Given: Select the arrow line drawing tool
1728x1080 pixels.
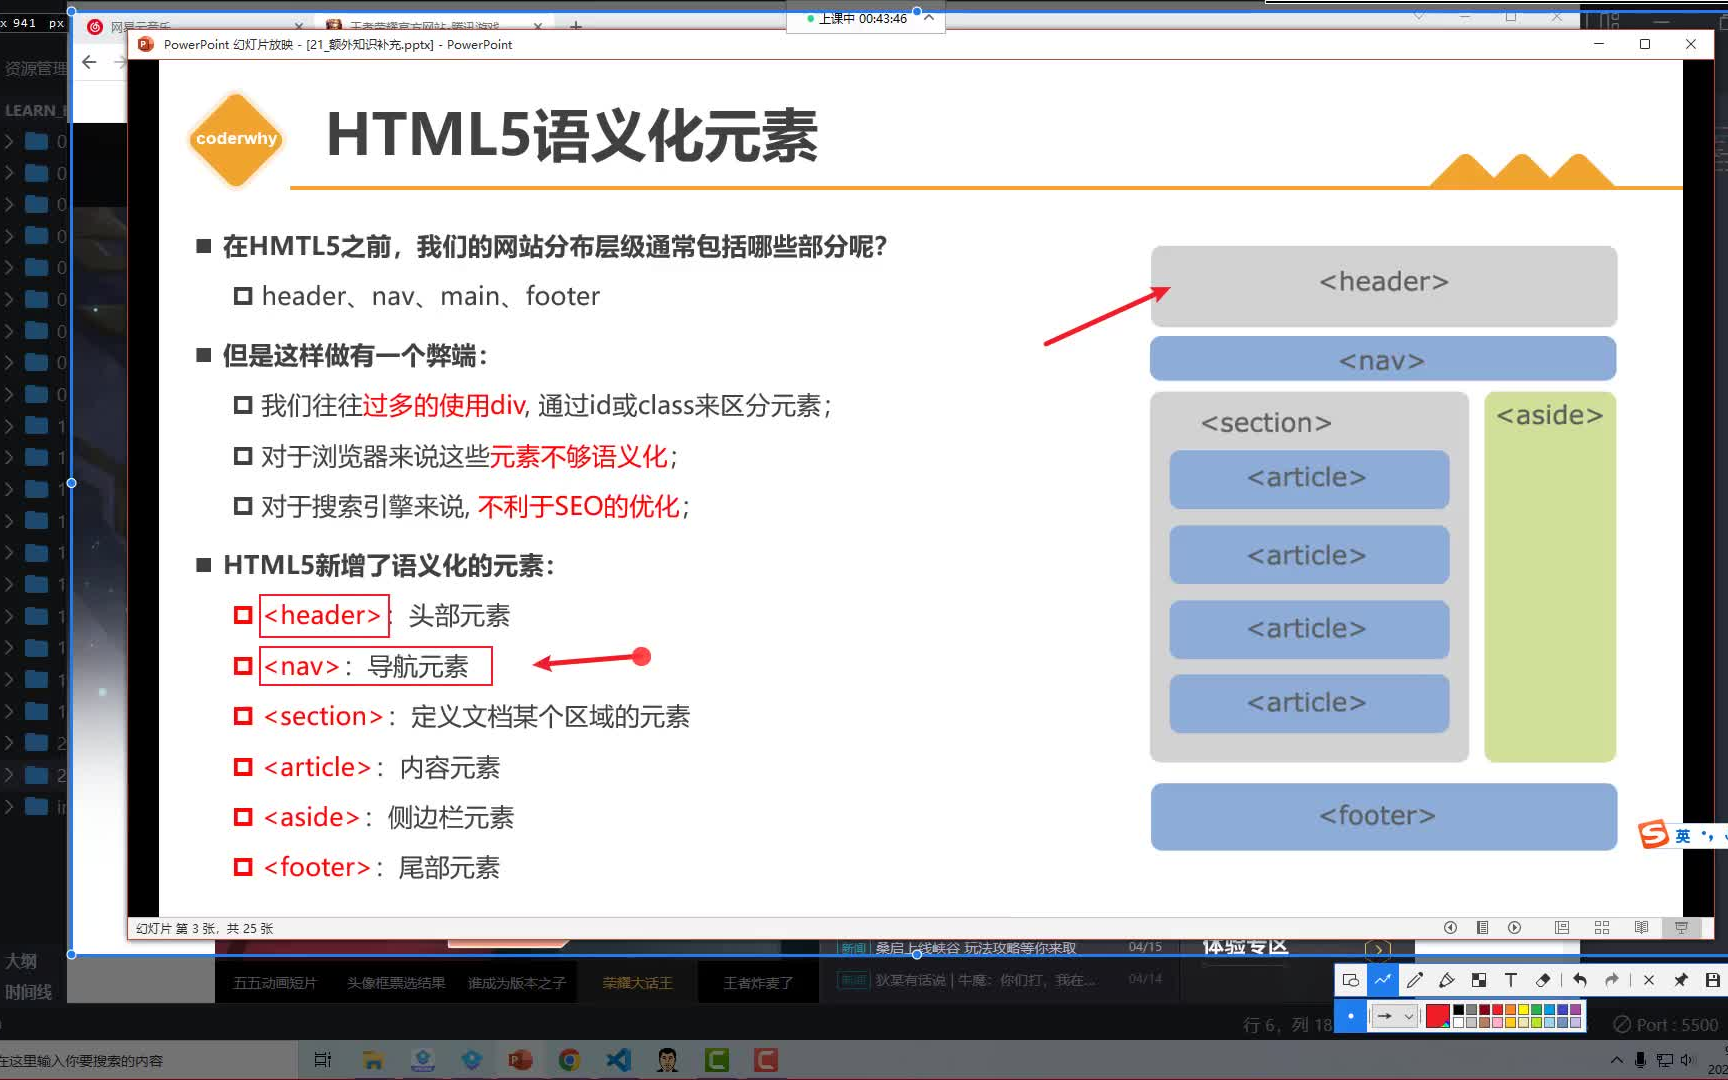Looking at the screenshot, I should coord(1382,980).
